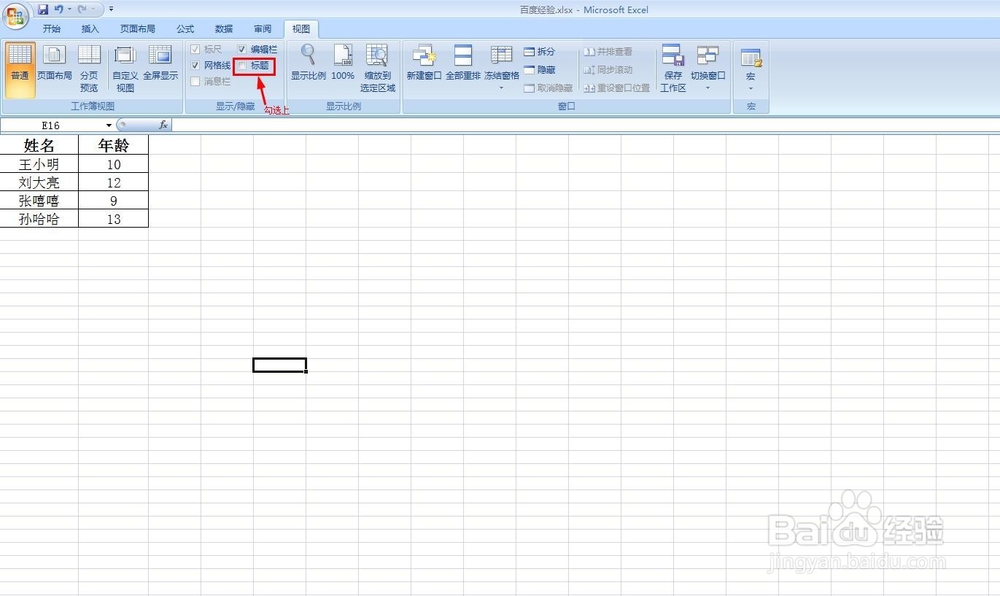Screen dimensions: 1000x596
Task: Select the age cell 13
Action: click(x=114, y=219)
